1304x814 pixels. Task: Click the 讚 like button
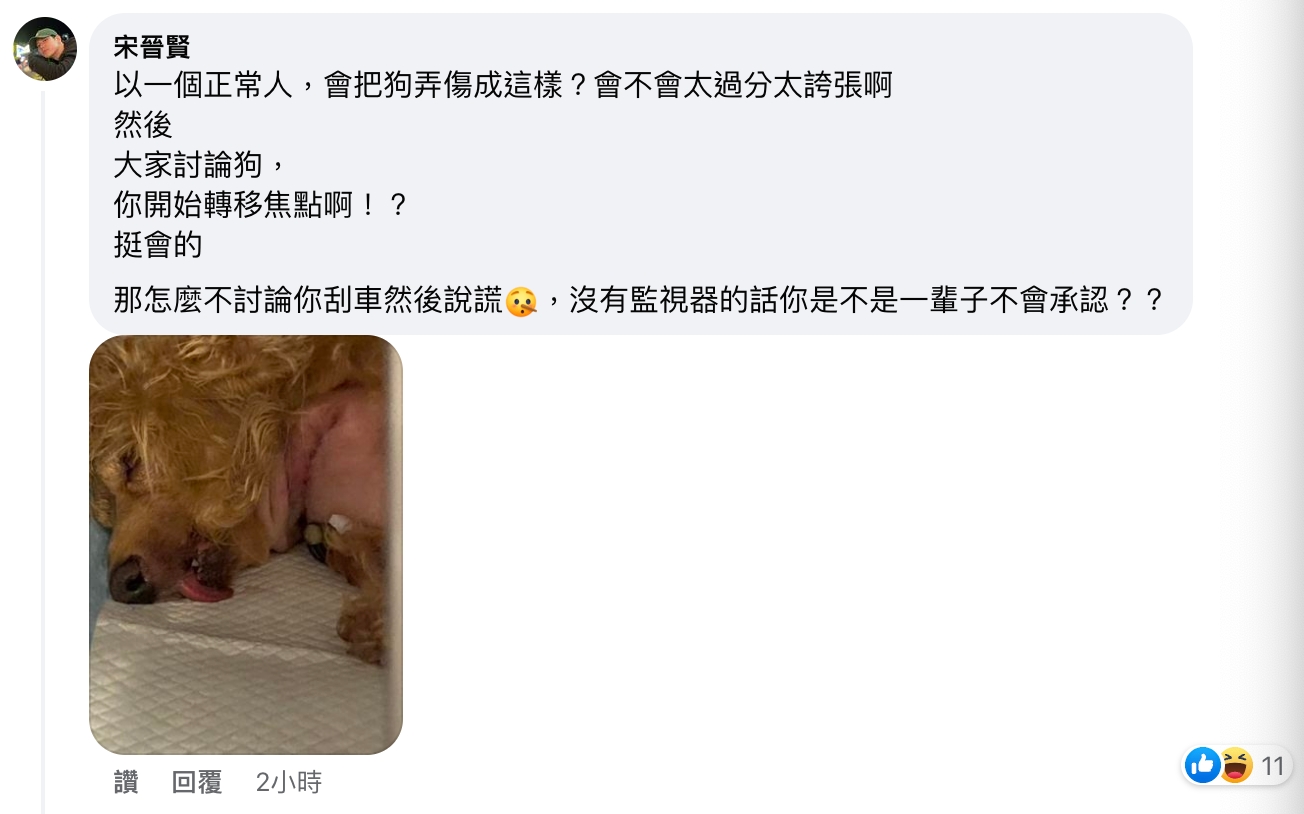(x=126, y=782)
